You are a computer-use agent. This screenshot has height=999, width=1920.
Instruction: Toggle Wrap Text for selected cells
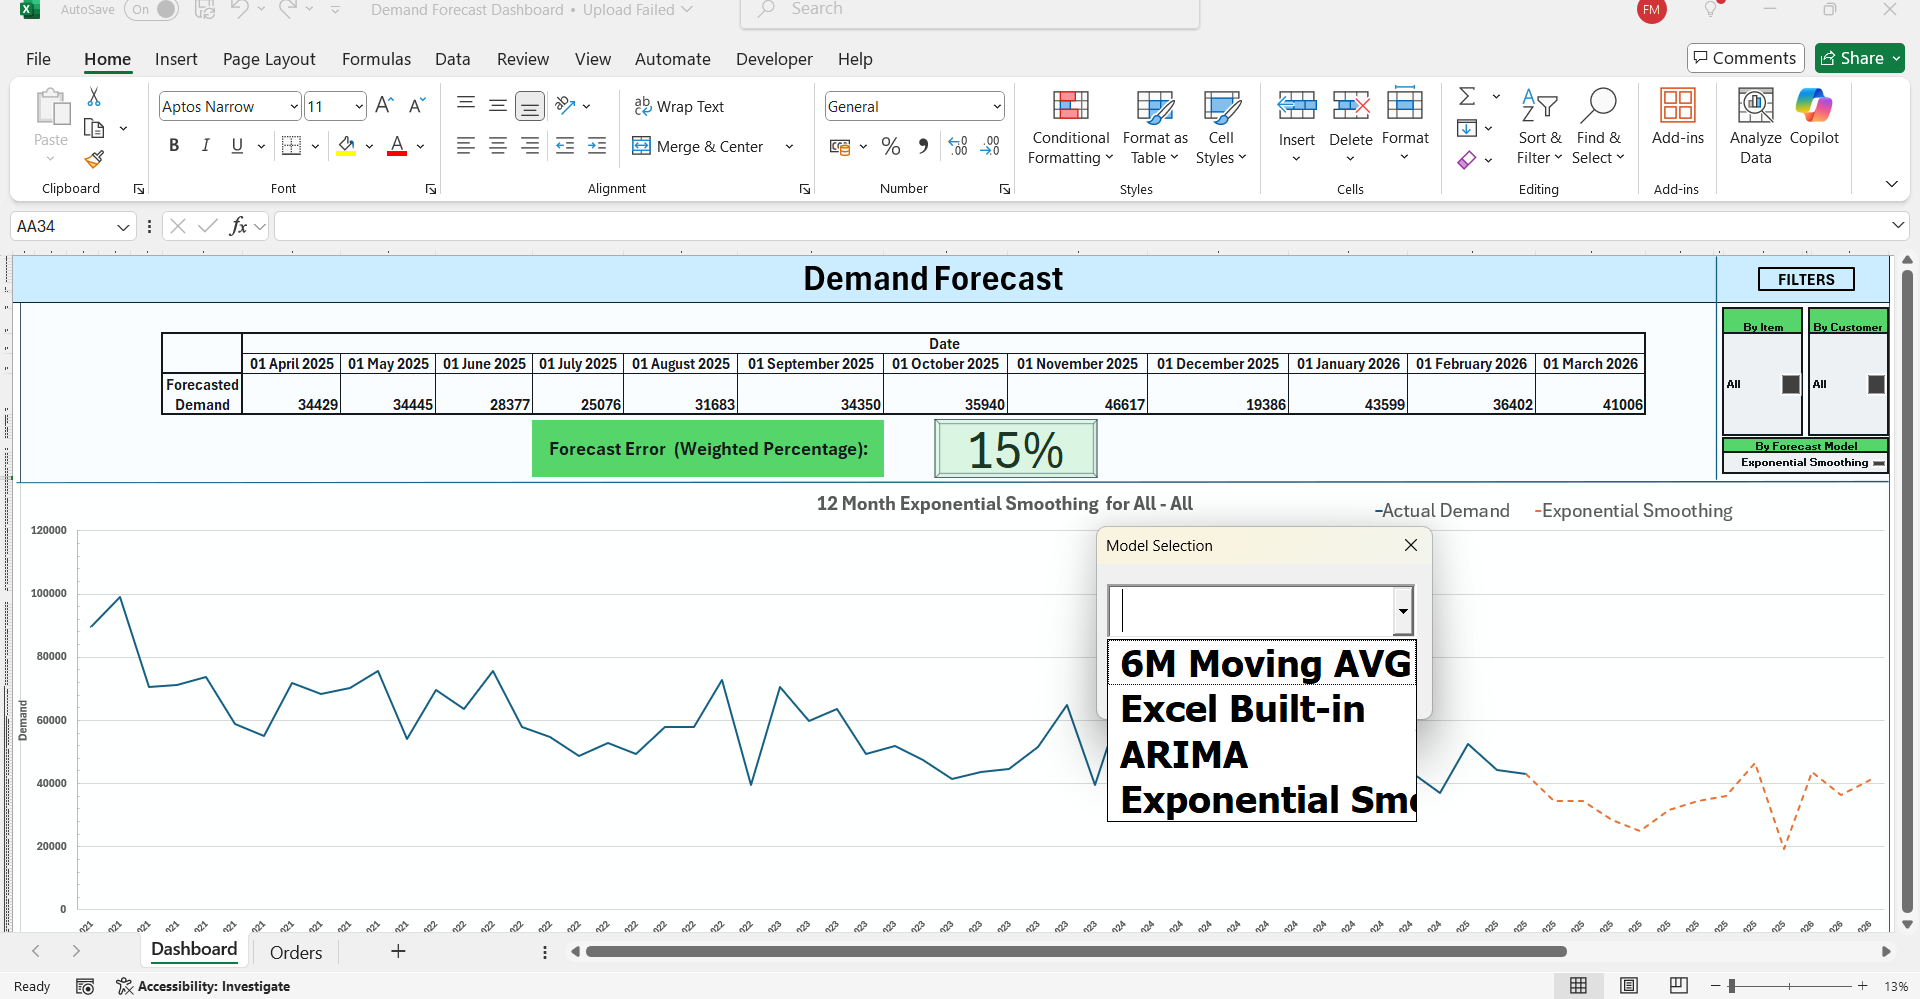[x=680, y=106]
